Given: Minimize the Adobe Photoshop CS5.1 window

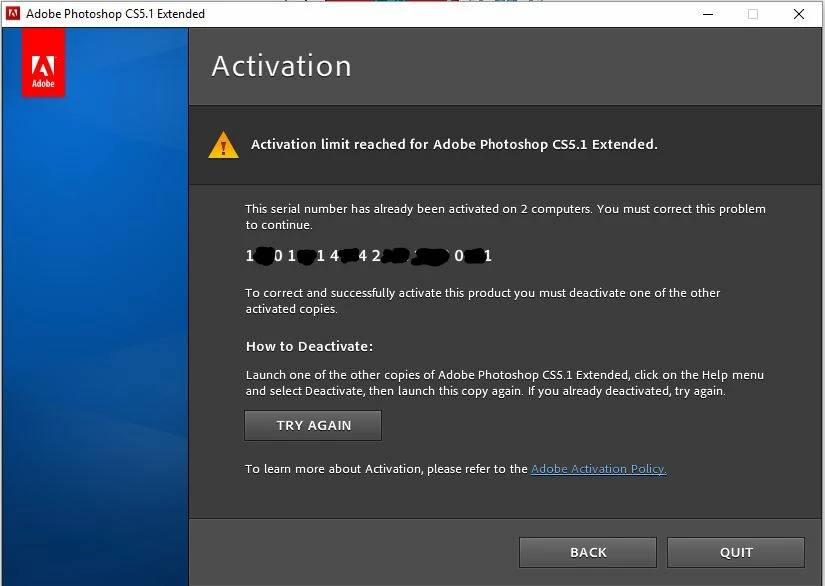Looking at the screenshot, I should (x=708, y=14).
